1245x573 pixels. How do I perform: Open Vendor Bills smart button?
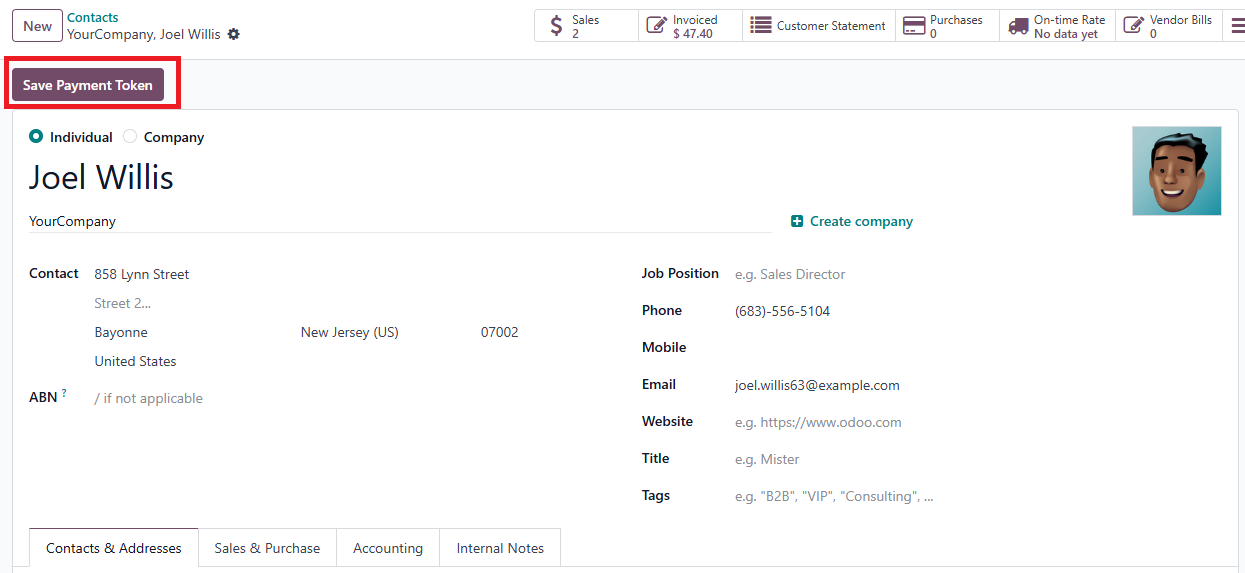pyautogui.click(x=1168, y=26)
